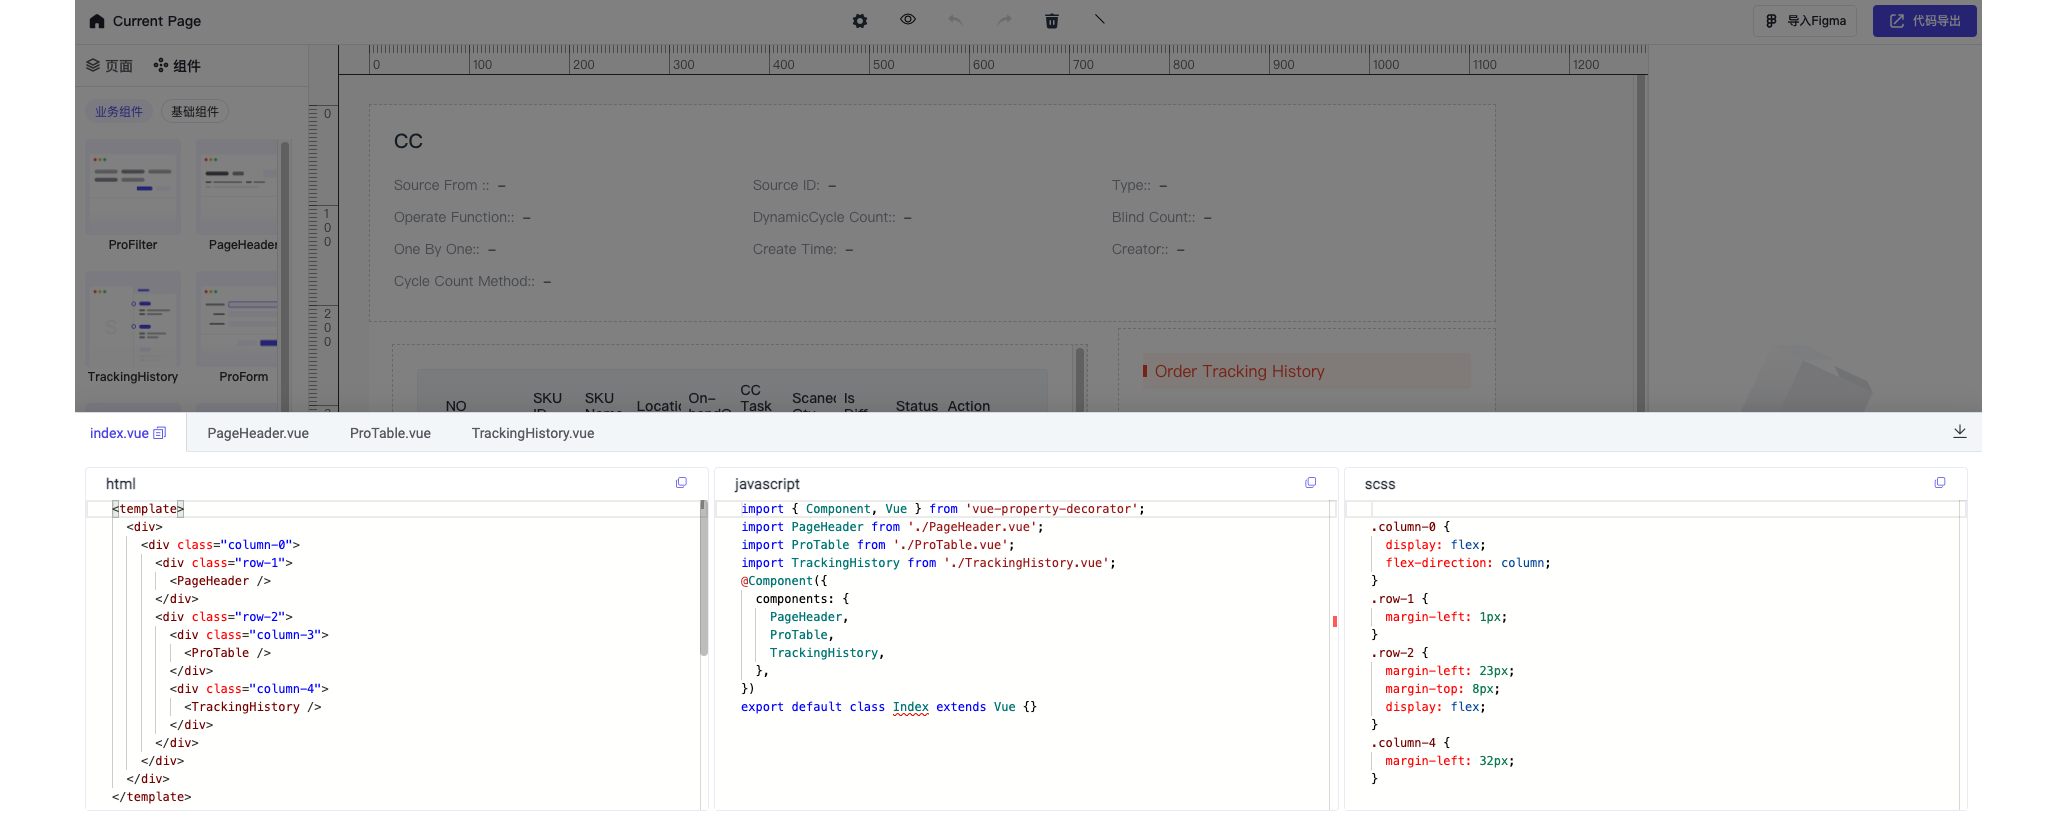Viewport: 2057px width, 819px height.
Task: Select the 业务组件 filter chip
Action: coord(119,112)
